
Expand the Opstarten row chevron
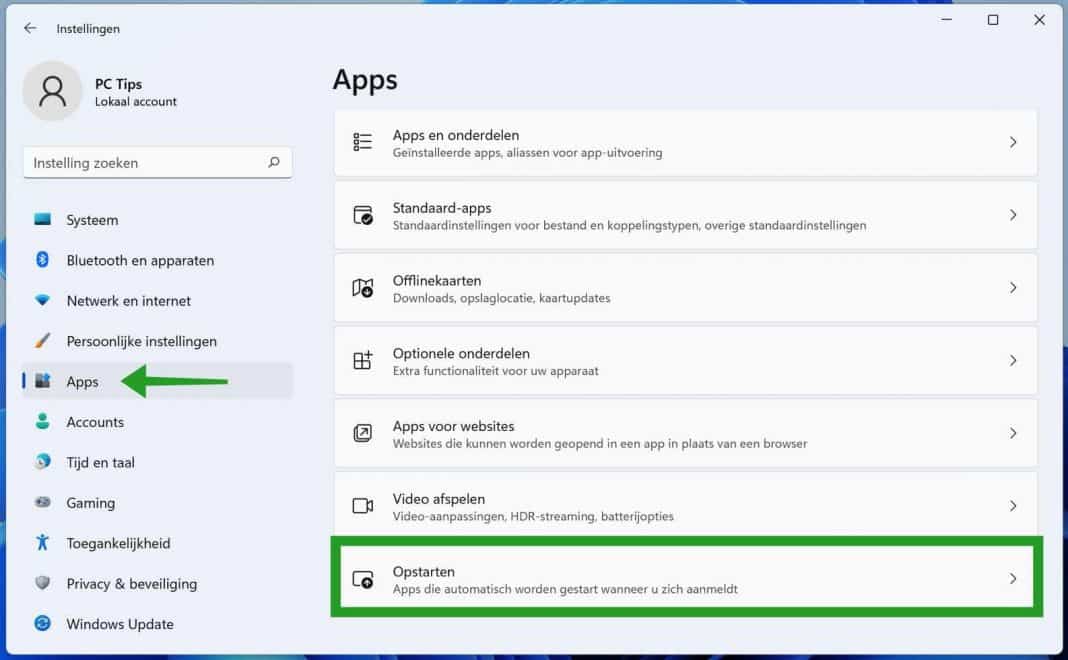1013,579
